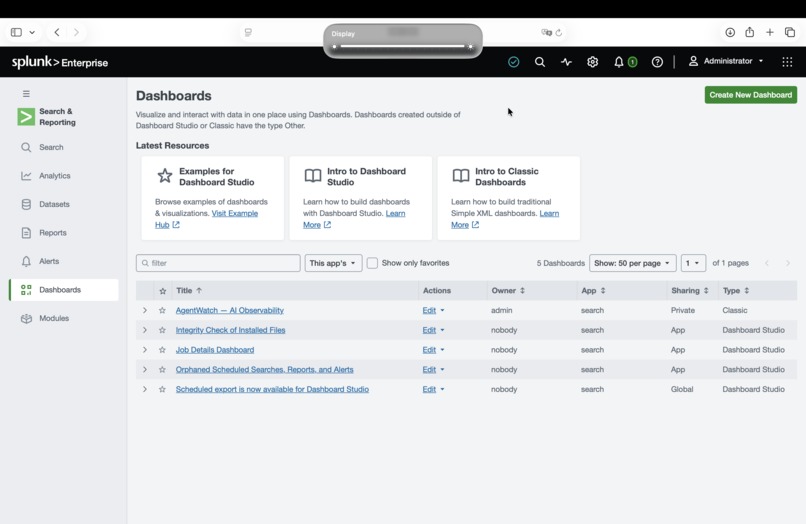Sort table by Type column
The image size is (806, 524).
(736, 291)
